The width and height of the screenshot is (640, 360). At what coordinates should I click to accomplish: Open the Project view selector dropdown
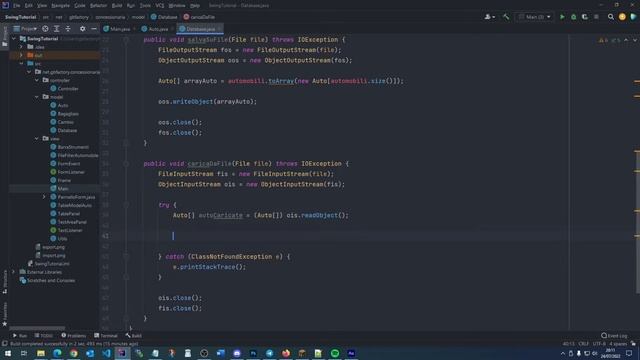24,29
